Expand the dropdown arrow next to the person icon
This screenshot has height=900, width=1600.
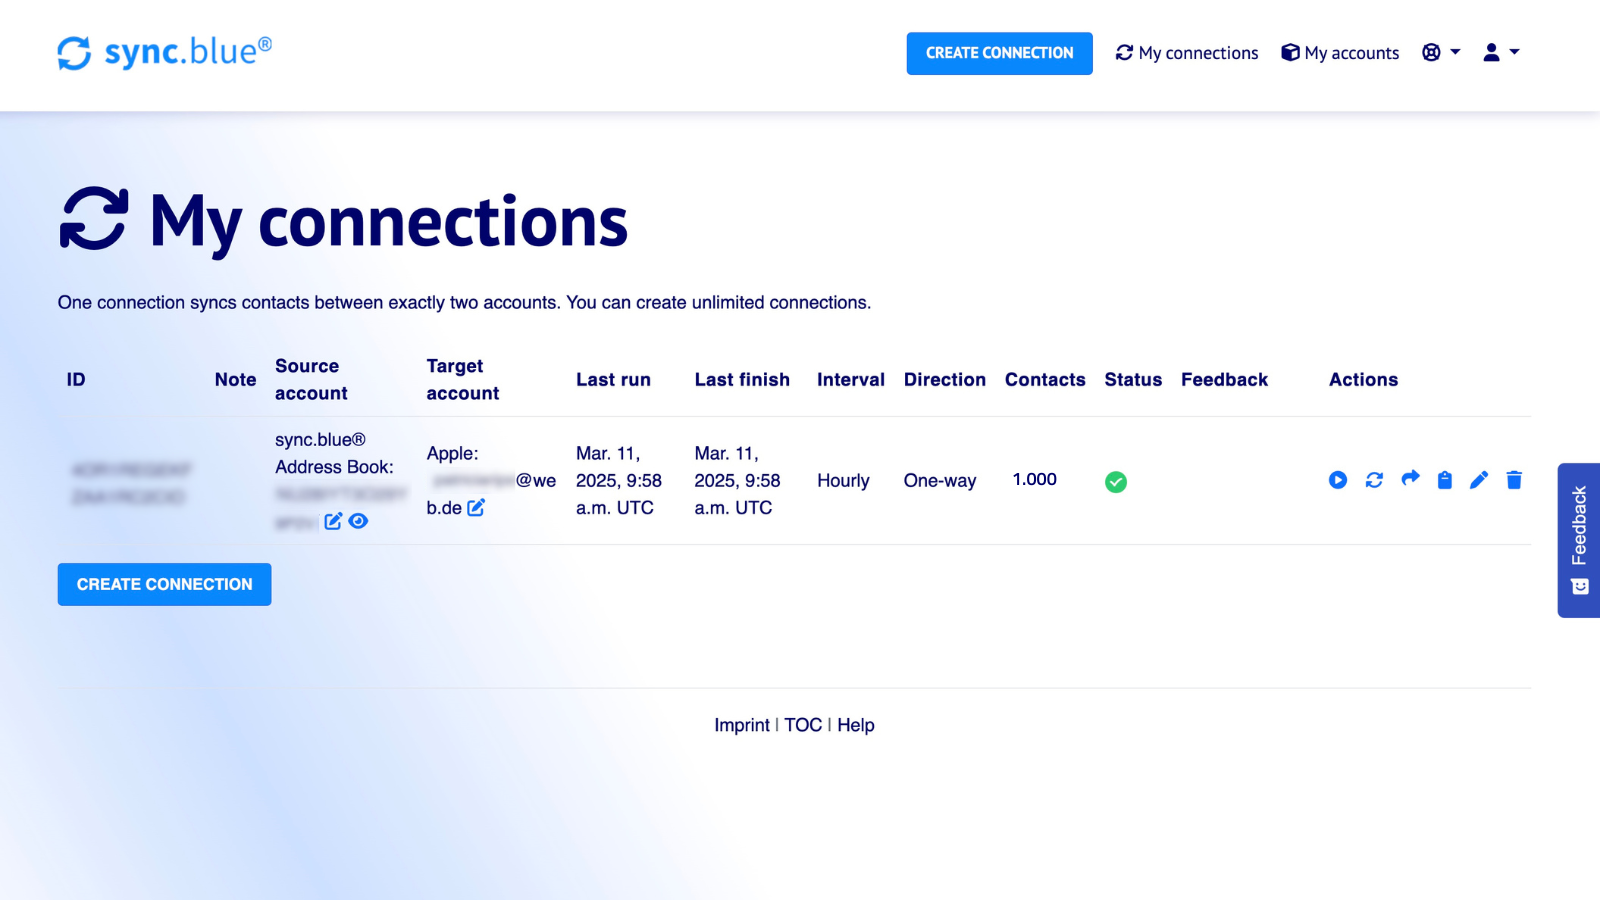pos(1512,52)
